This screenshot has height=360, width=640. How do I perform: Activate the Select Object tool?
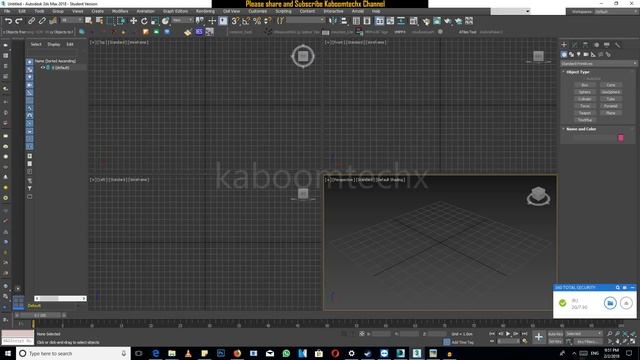89,21
